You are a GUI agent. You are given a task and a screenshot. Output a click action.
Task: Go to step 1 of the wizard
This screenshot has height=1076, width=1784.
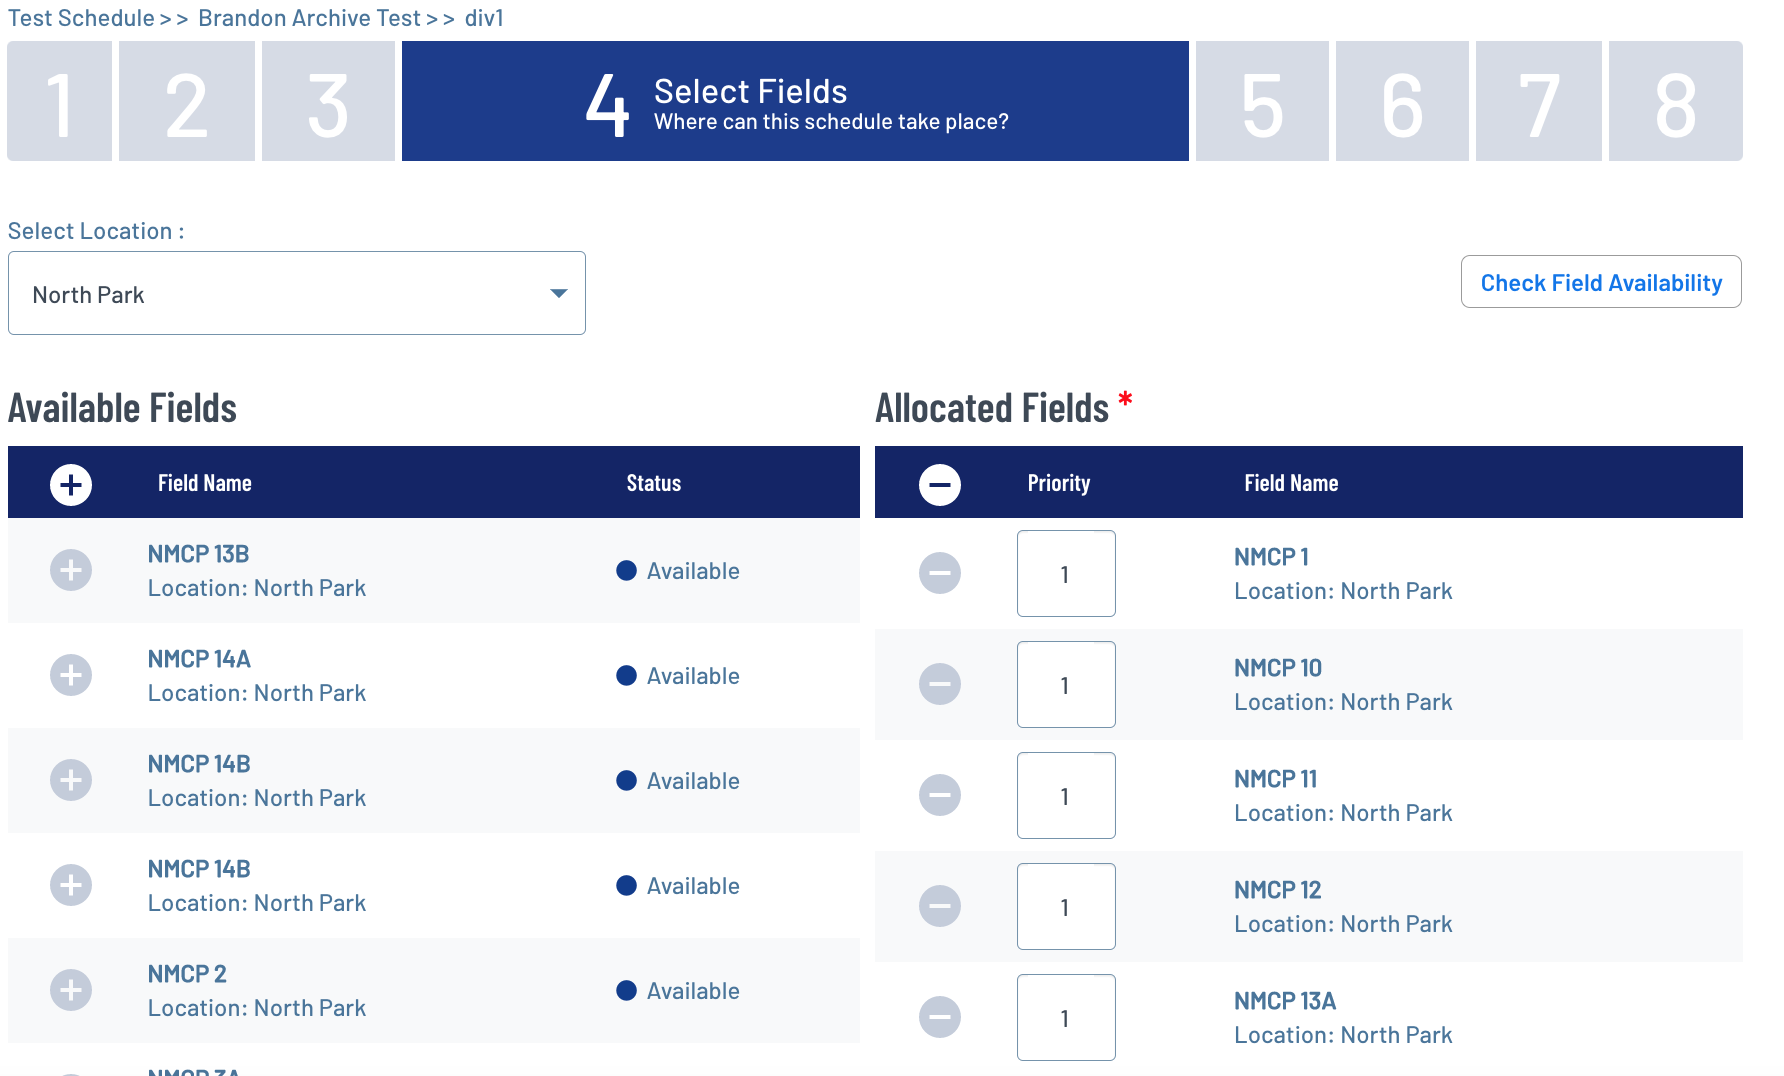click(59, 101)
